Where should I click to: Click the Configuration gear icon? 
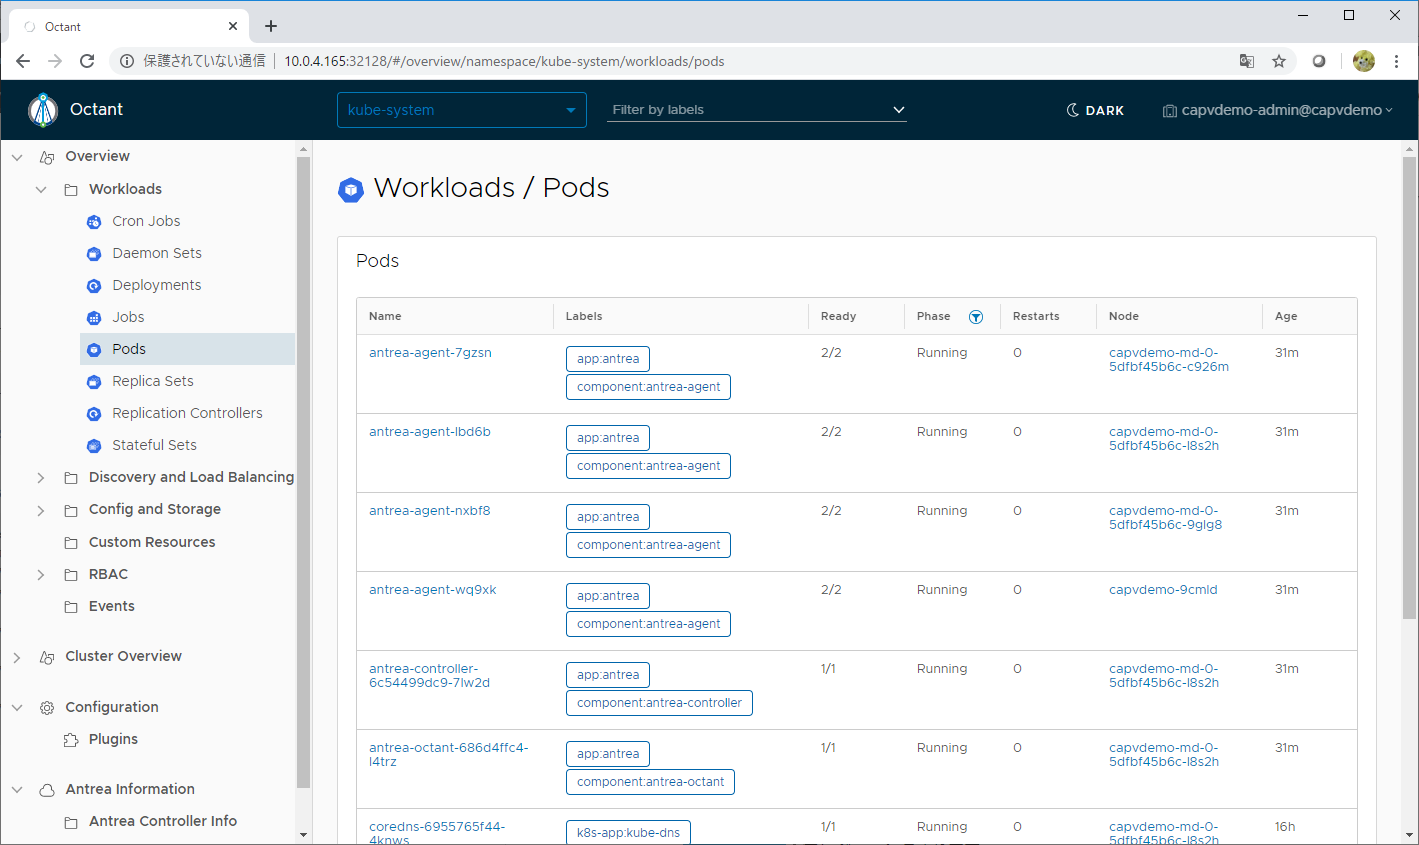click(47, 708)
